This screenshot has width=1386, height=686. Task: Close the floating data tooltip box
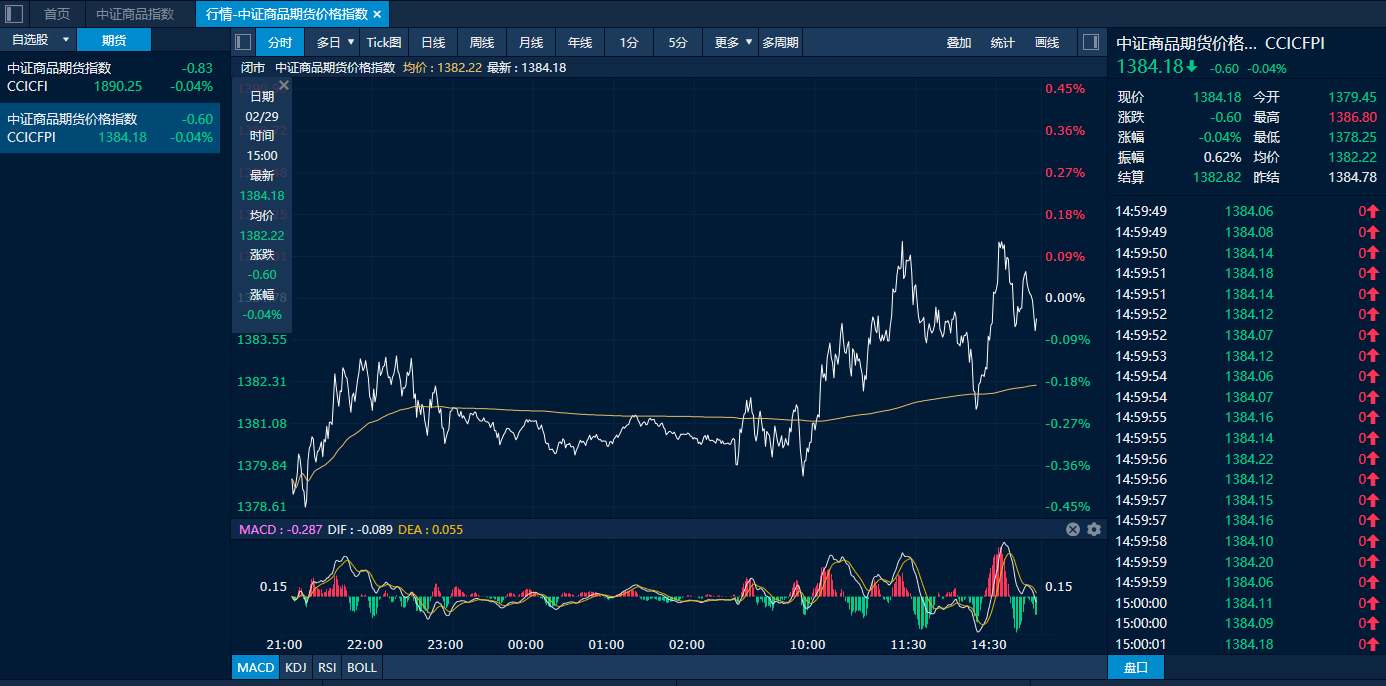pyautogui.click(x=283, y=86)
